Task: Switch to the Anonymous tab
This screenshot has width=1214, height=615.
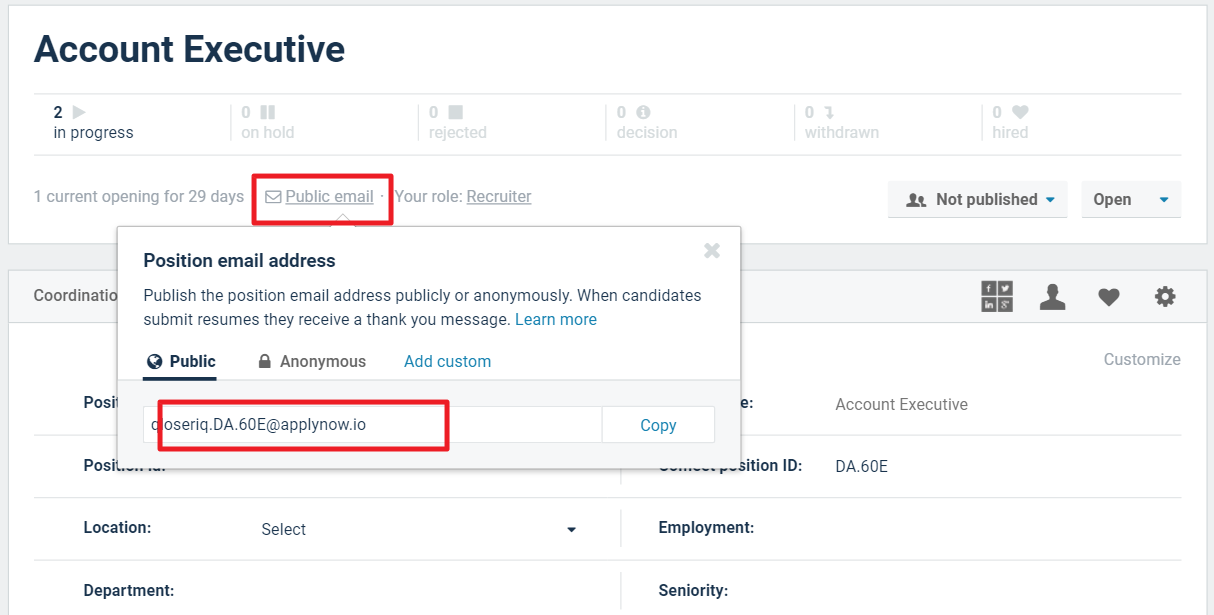Action: coord(312,362)
